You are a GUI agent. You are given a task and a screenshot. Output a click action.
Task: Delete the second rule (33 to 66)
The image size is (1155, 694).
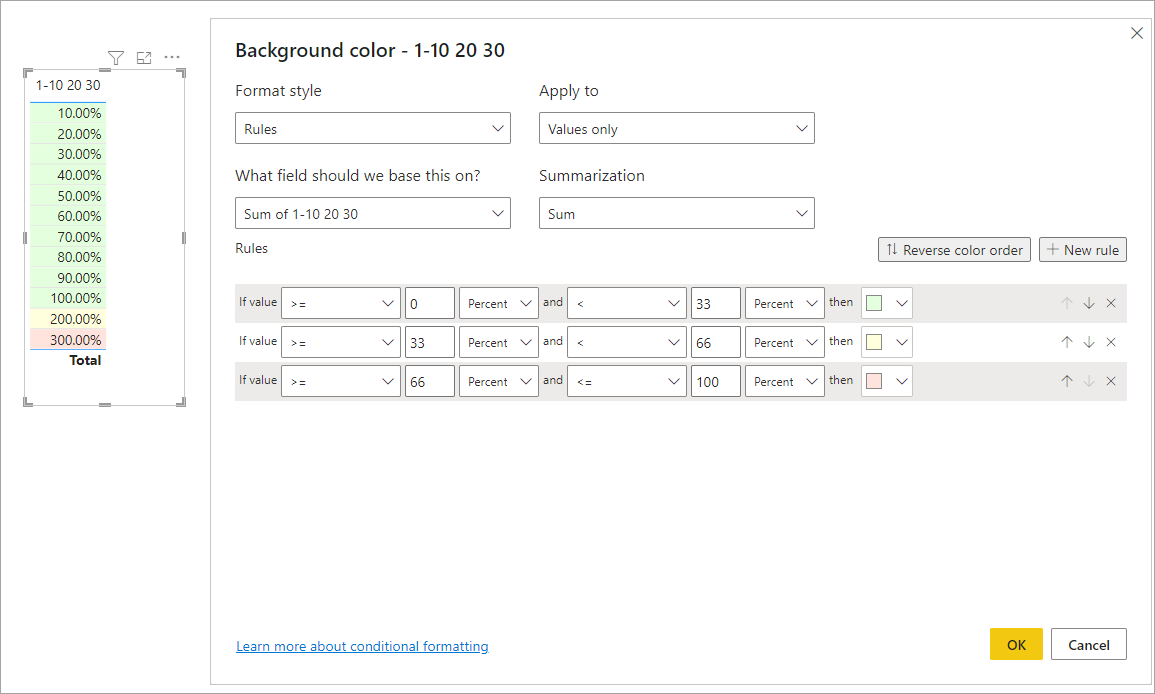[1111, 342]
